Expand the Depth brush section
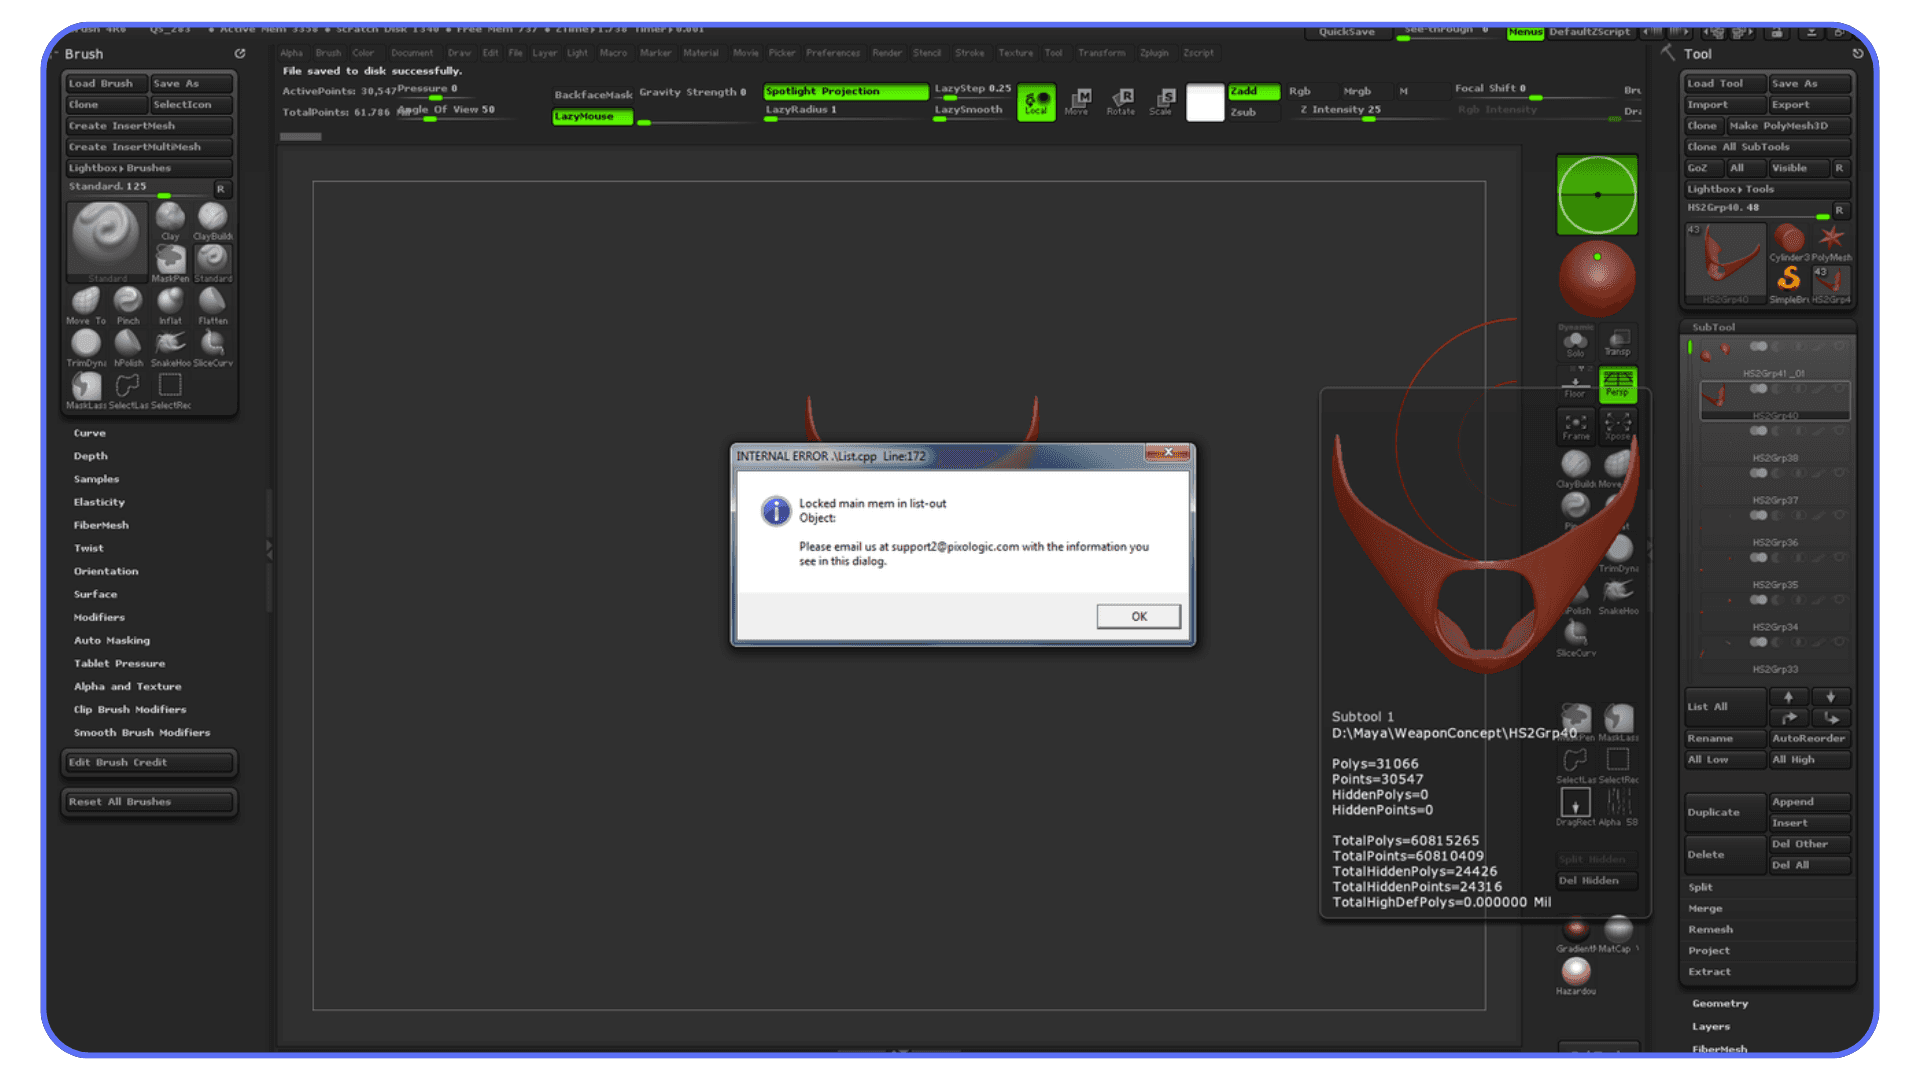This screenshot has width=1920, height=1080. pyautogui.click(x=90, y=456)
